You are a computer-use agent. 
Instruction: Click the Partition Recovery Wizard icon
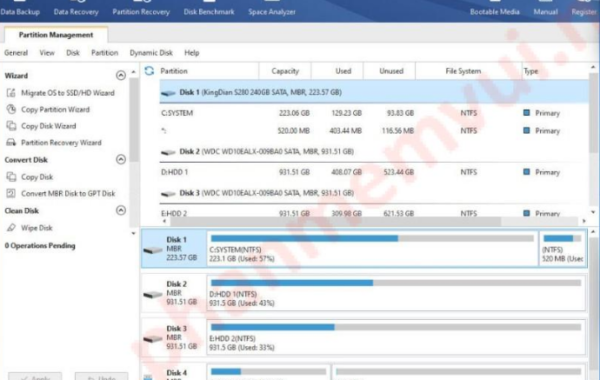coord(11,142)
